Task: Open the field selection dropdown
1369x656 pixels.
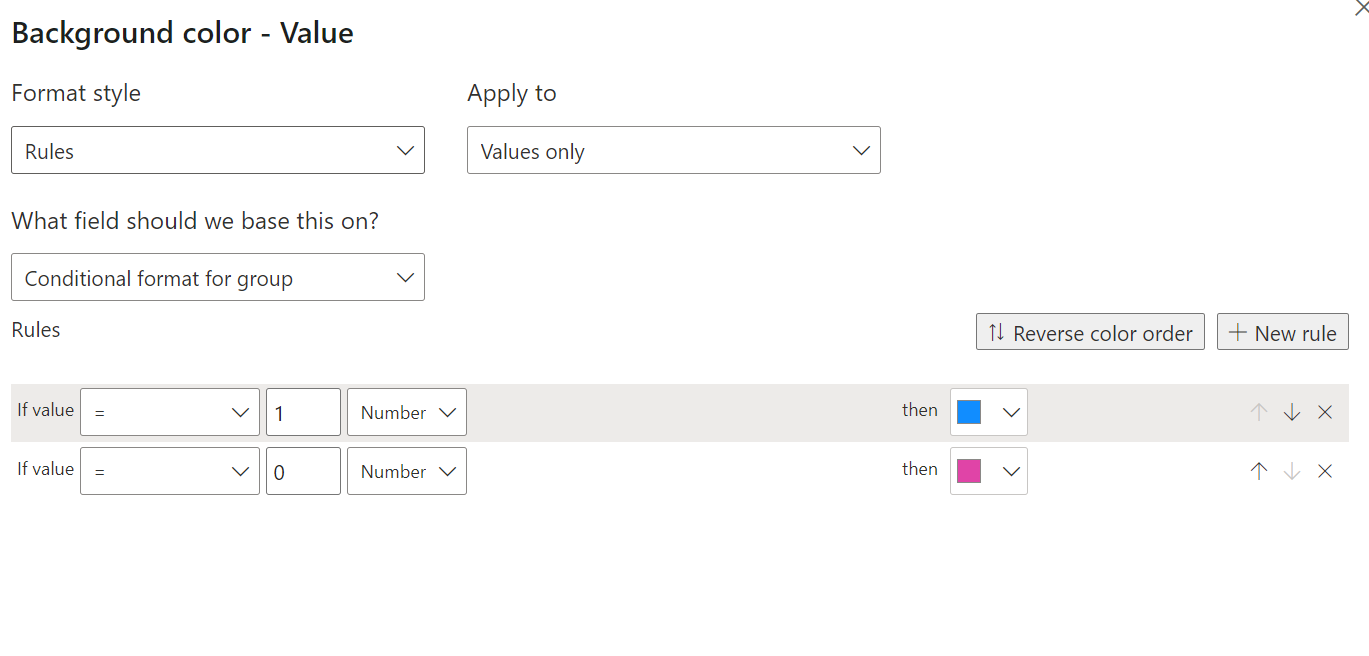Action: point(218,277)
